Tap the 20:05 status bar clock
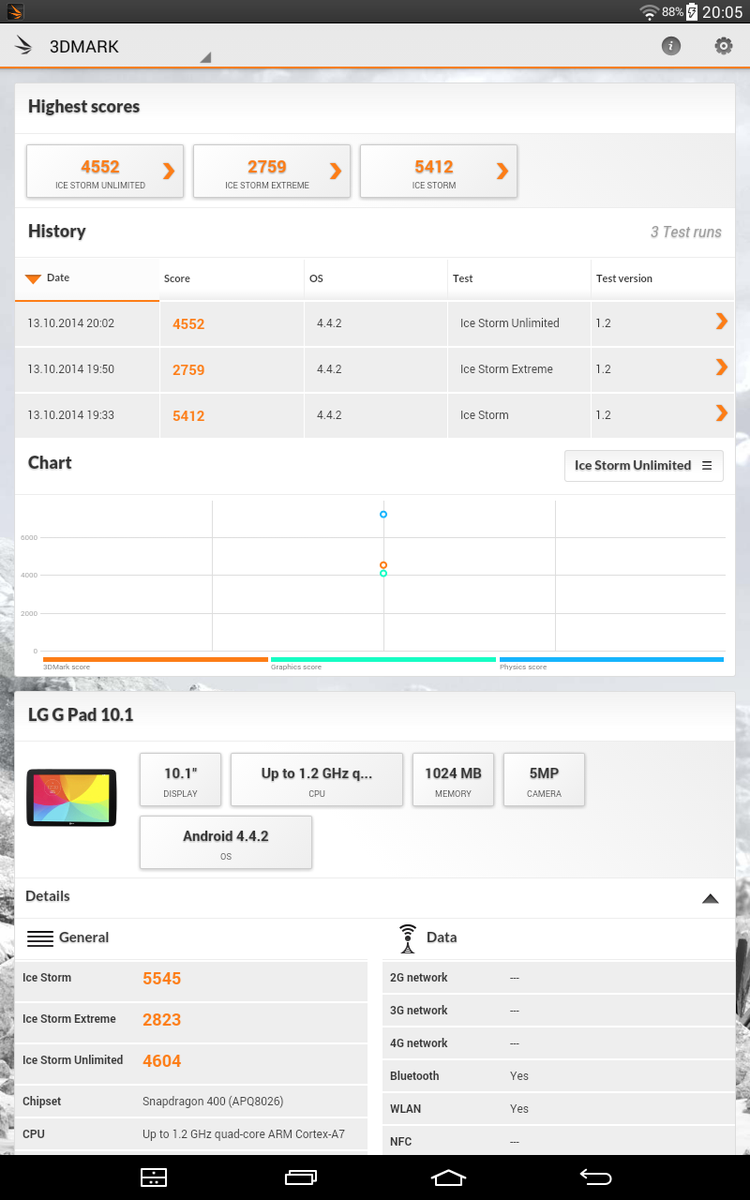The image size is (750, 1200). pos(722,12)
